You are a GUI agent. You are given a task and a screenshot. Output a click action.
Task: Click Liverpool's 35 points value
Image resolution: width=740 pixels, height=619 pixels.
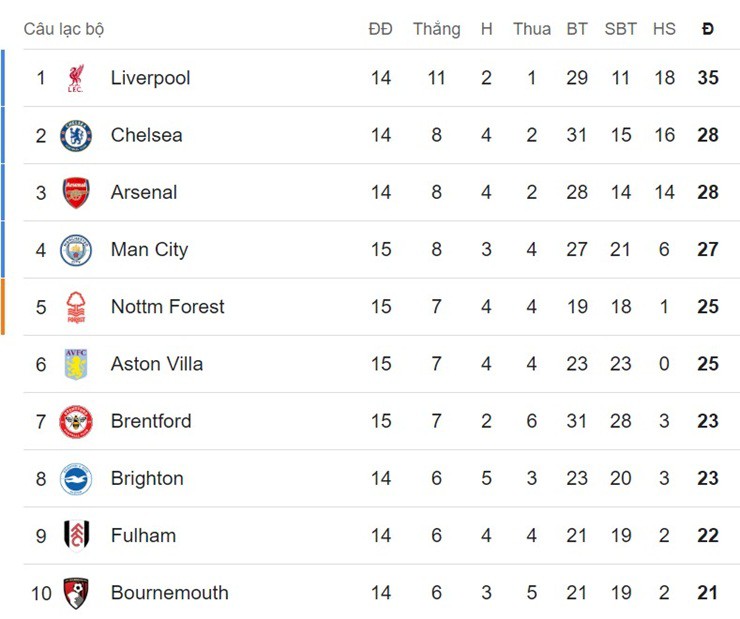(x=708, y=78)
